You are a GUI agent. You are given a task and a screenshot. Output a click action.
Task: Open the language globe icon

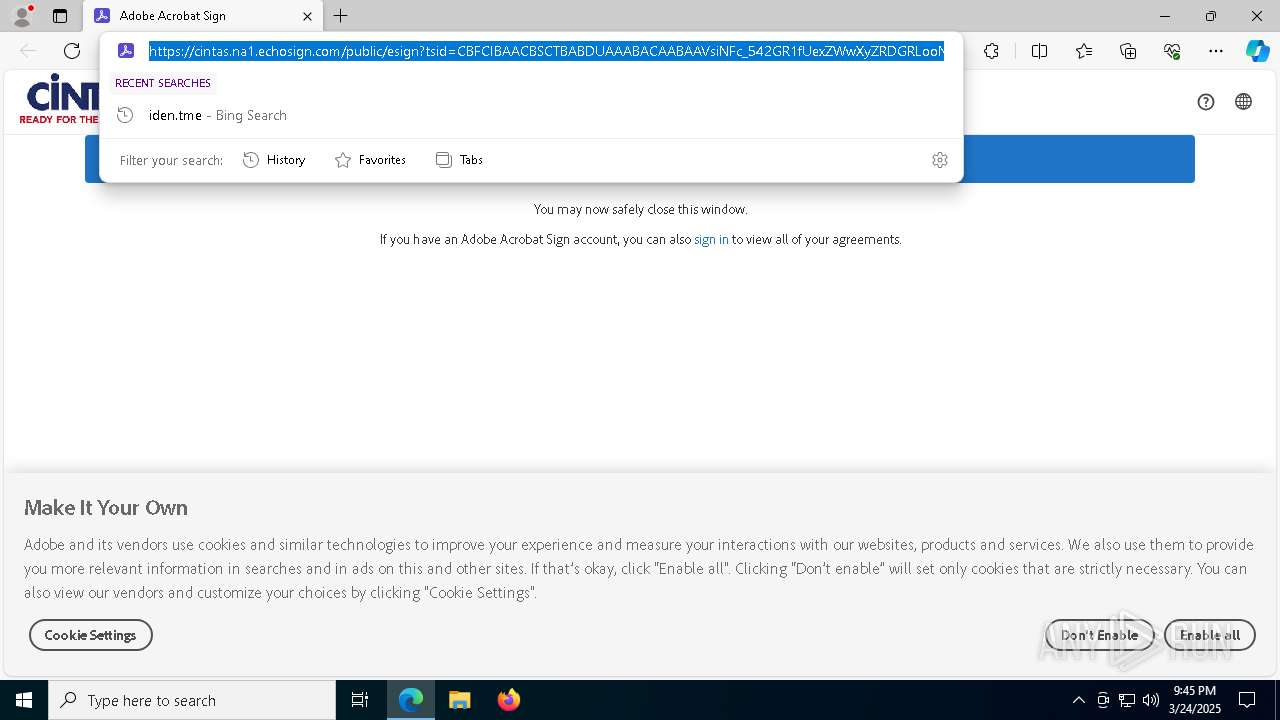[1243, 101]
